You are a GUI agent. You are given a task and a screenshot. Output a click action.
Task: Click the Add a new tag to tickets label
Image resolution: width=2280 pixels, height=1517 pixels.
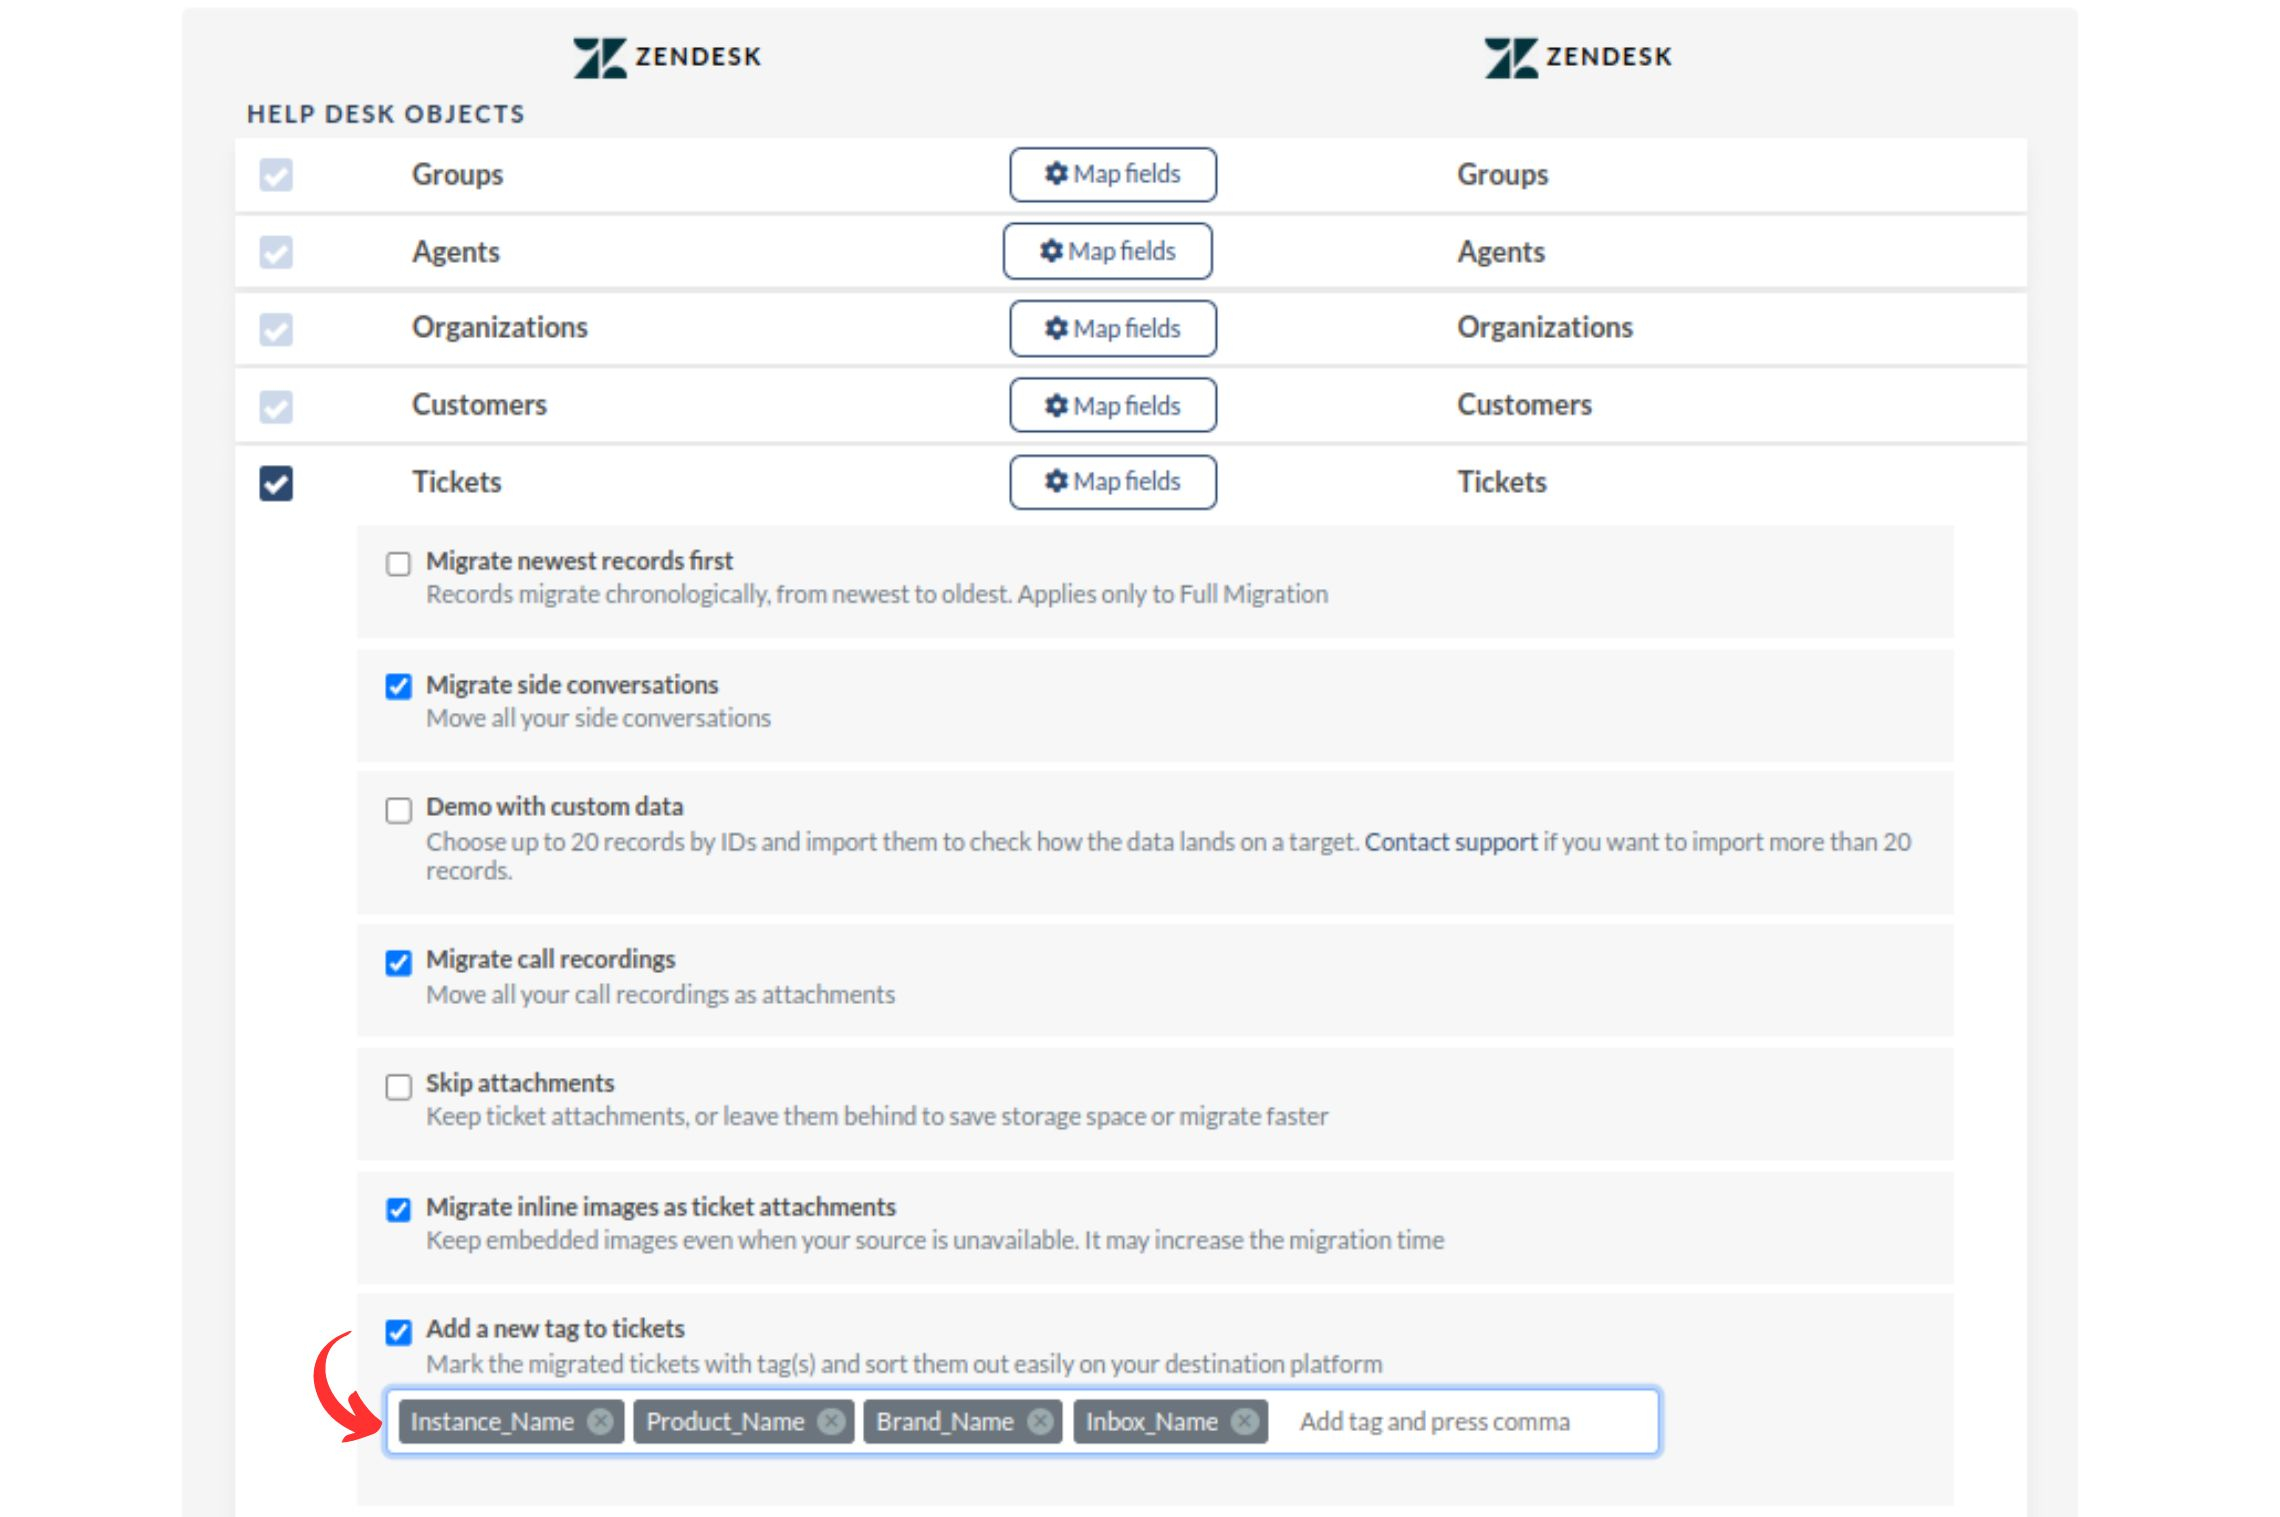coord(555,1329)
